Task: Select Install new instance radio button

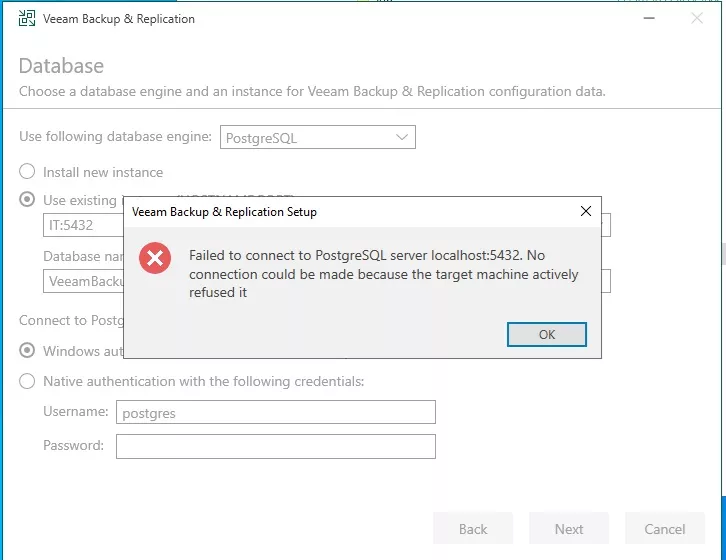Action: [27, 171]
